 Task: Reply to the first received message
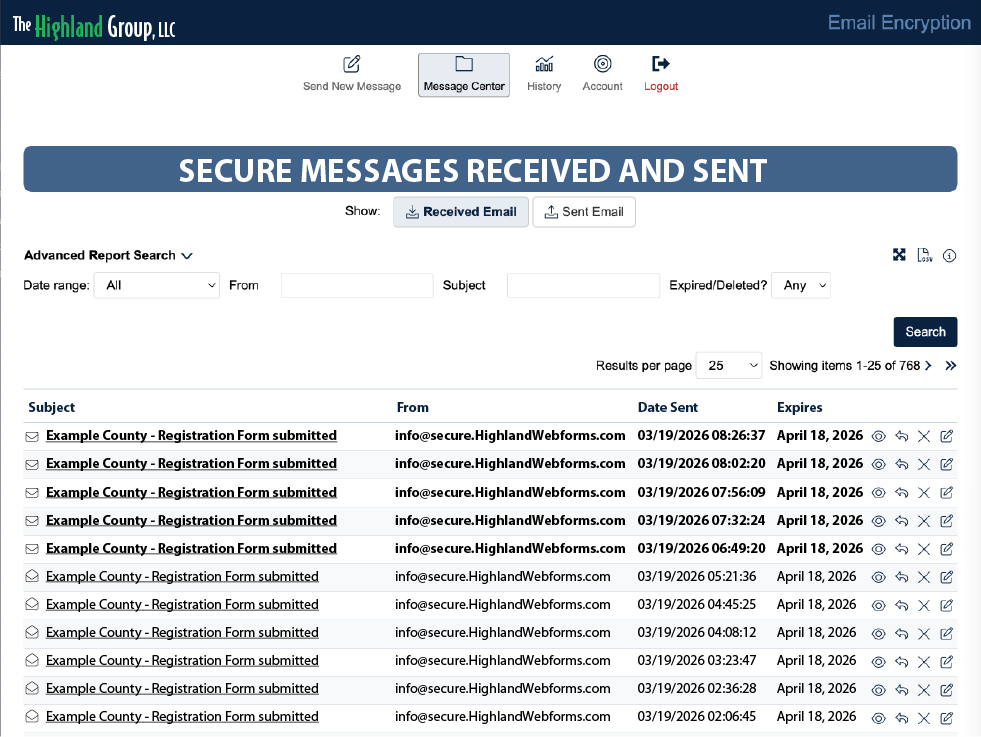[901, 436]
